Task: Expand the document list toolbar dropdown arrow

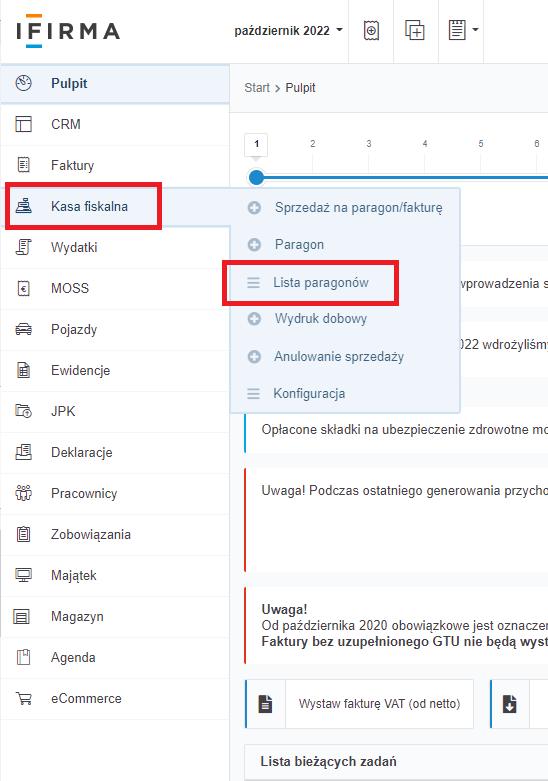Action: click(x=475, y=30)
